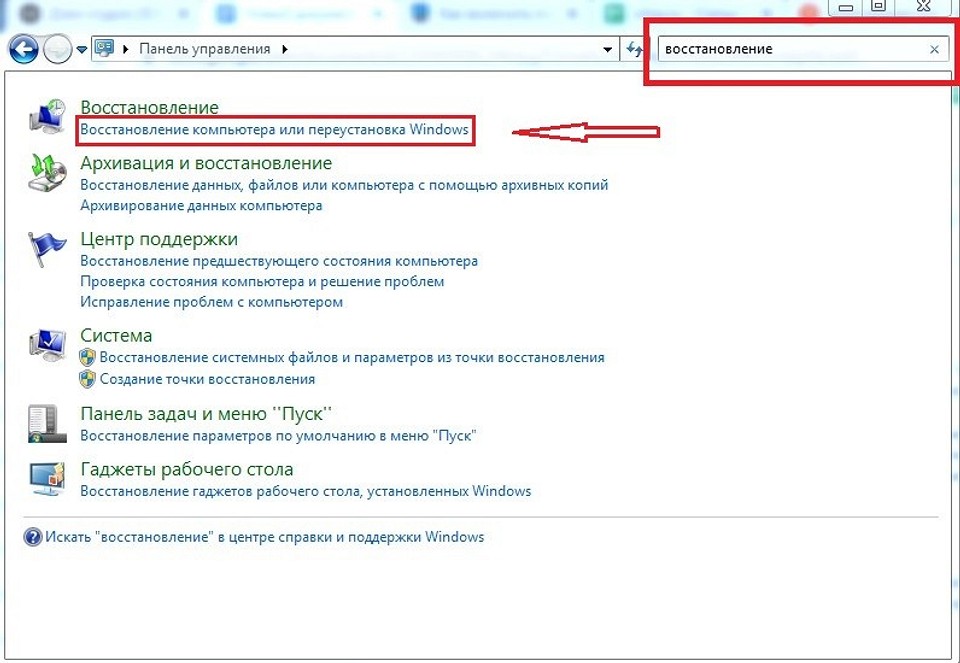
Task: Open the recent pages dropdown arrow
Action: point(81,50)
